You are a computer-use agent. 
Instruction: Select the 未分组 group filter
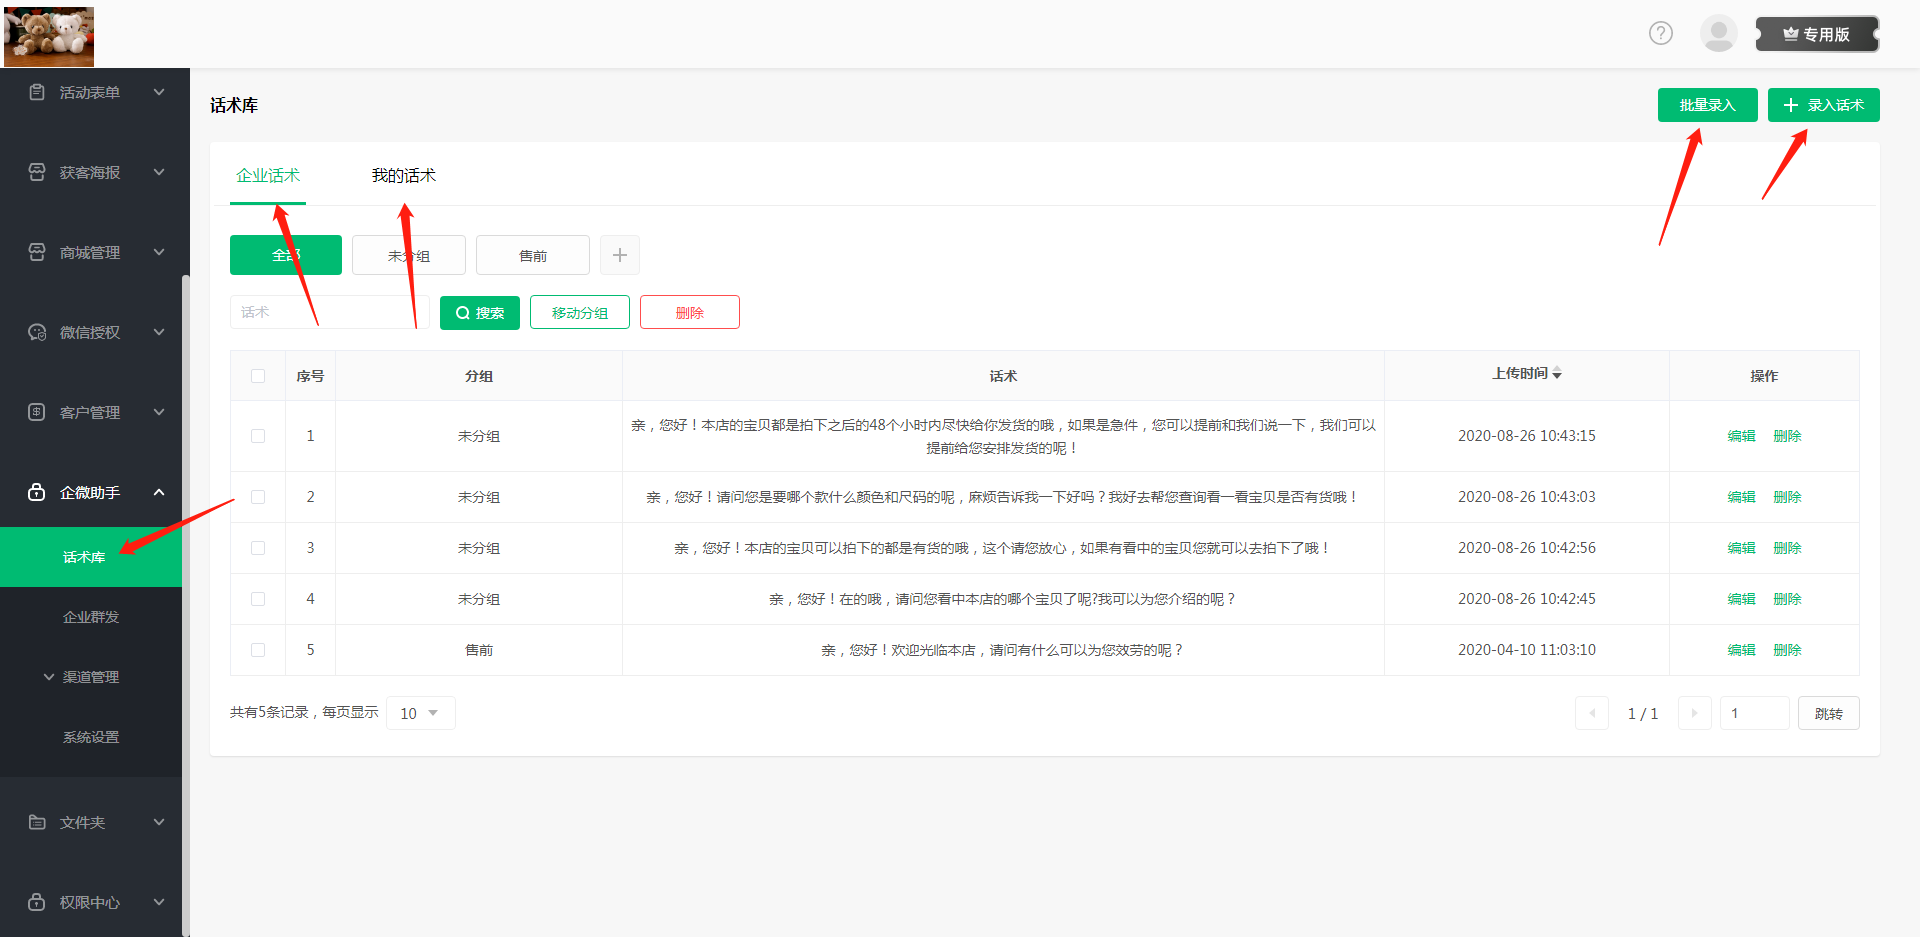[x=409, y=255]
